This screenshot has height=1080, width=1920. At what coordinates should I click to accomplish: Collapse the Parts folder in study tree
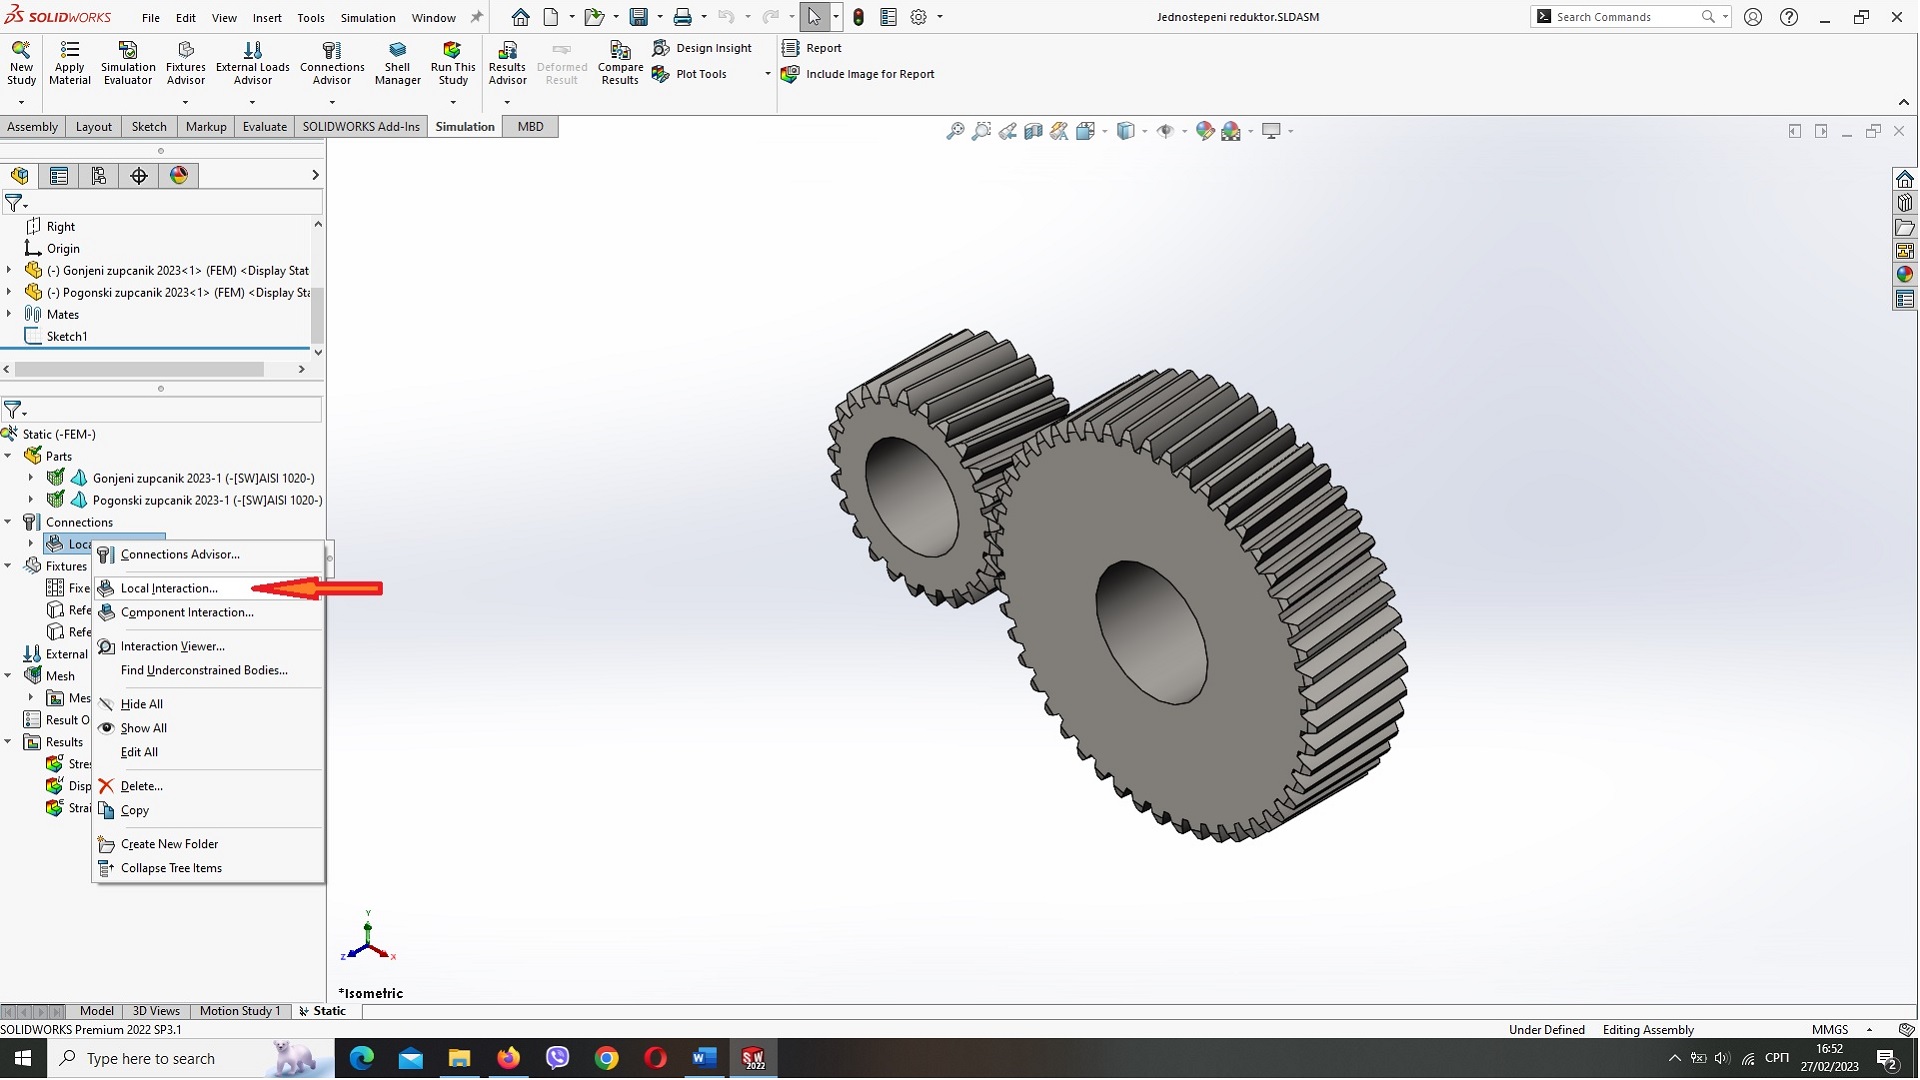(x=9, y=456)
